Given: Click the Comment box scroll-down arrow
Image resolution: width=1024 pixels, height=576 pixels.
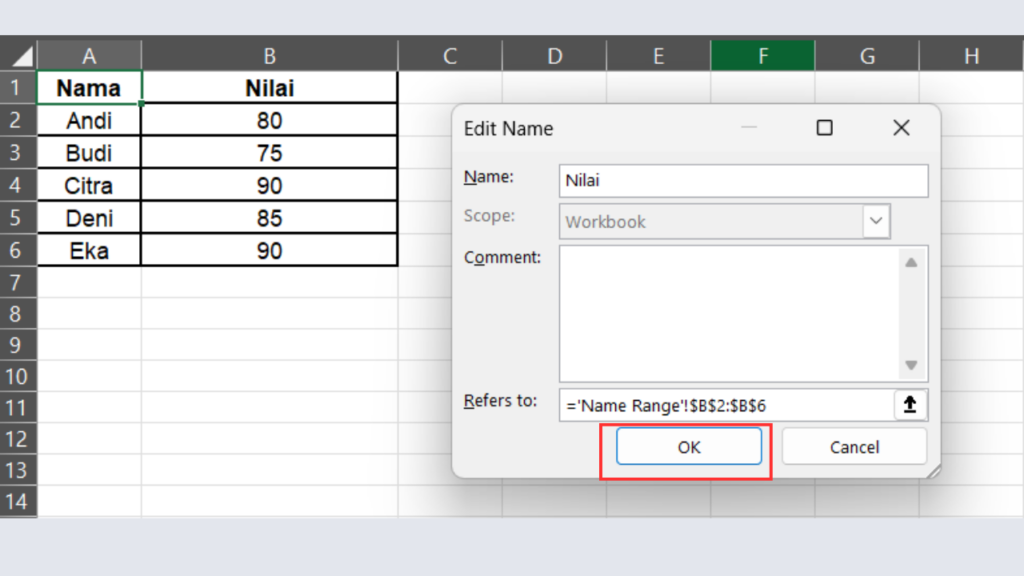Looking at the screenshot, I should click(910, 365).
